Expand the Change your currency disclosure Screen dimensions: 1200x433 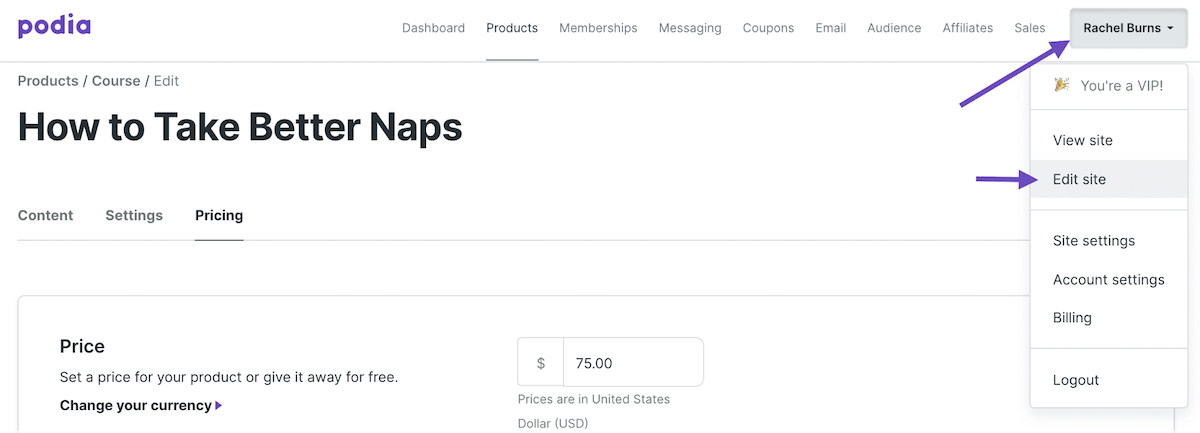140,406
